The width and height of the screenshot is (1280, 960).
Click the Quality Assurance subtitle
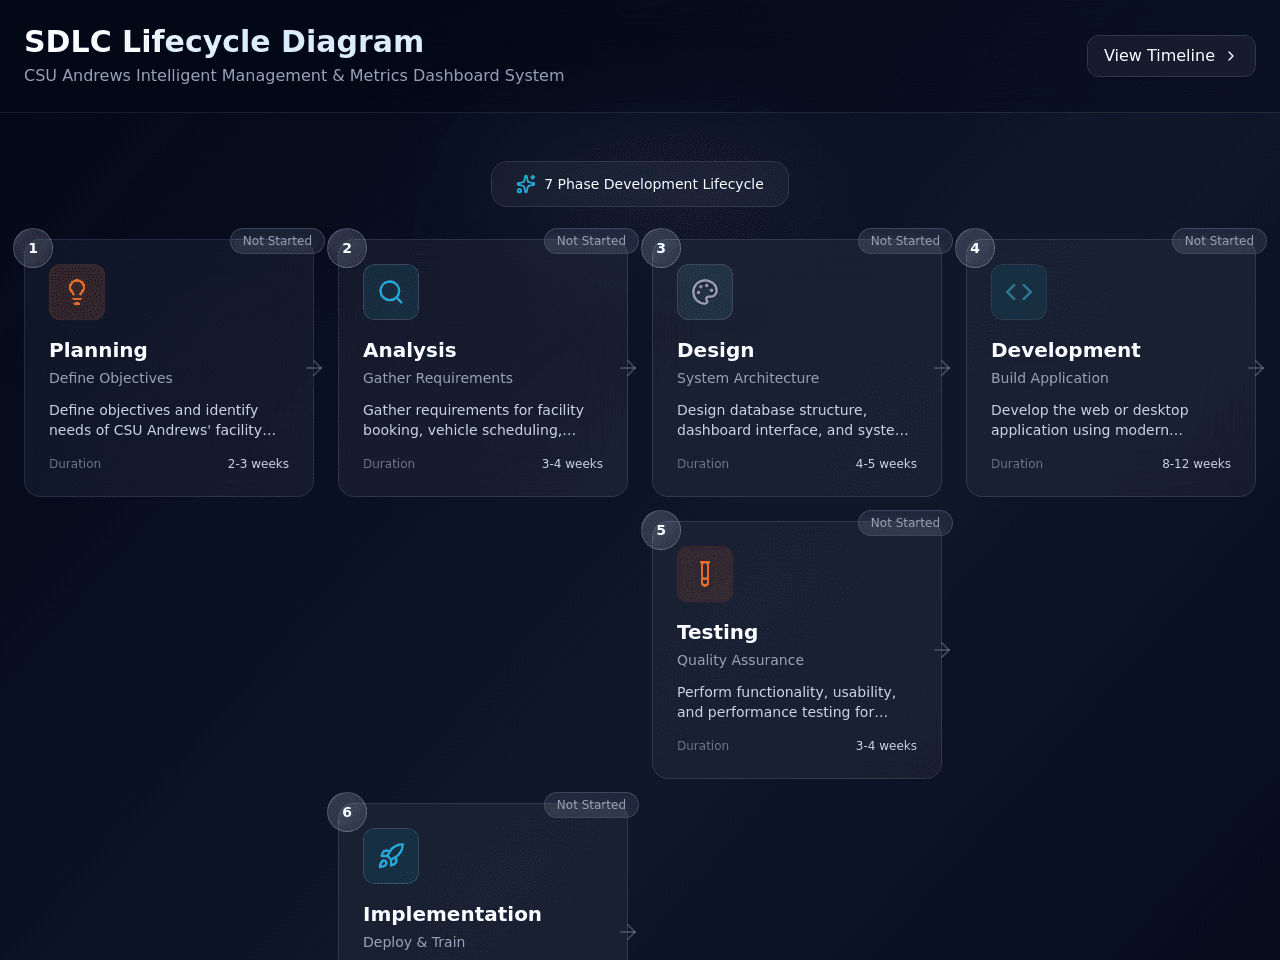740,660
